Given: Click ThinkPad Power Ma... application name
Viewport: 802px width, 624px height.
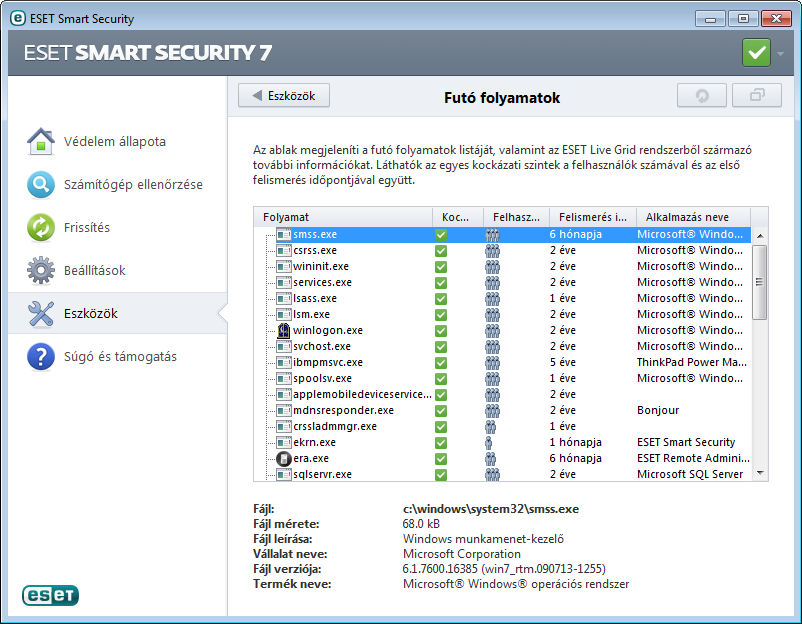Looking at the screenshot, I should [692, 362].
